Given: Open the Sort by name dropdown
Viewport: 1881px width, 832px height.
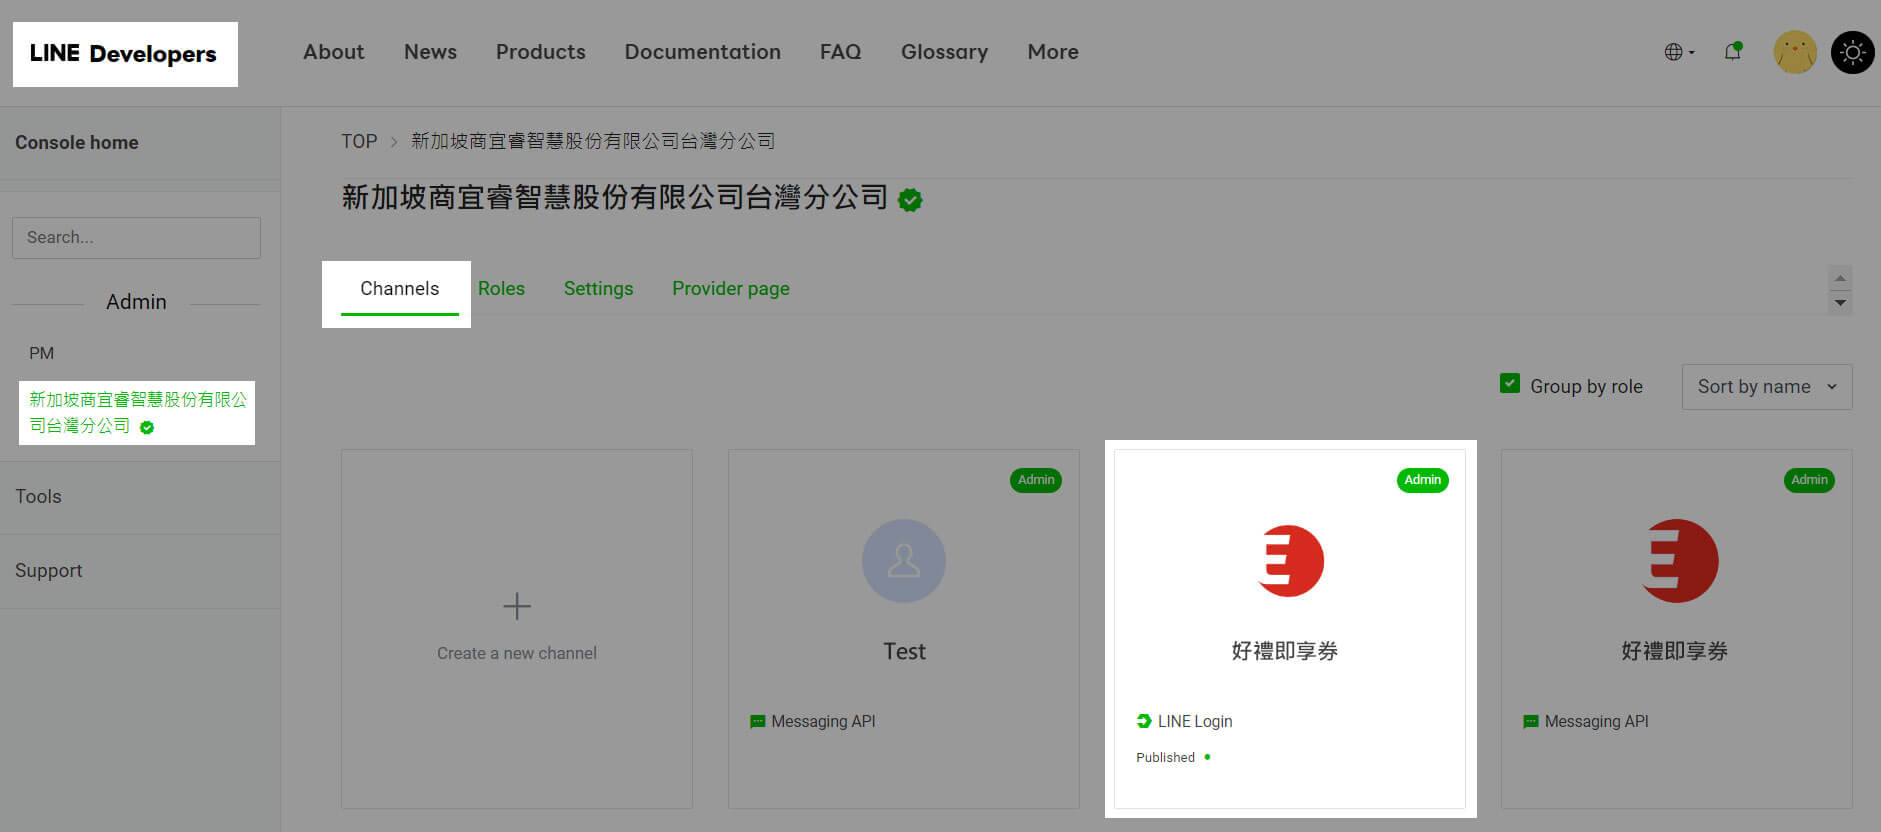Looking at the screenshot, I should pos(1767,387).
